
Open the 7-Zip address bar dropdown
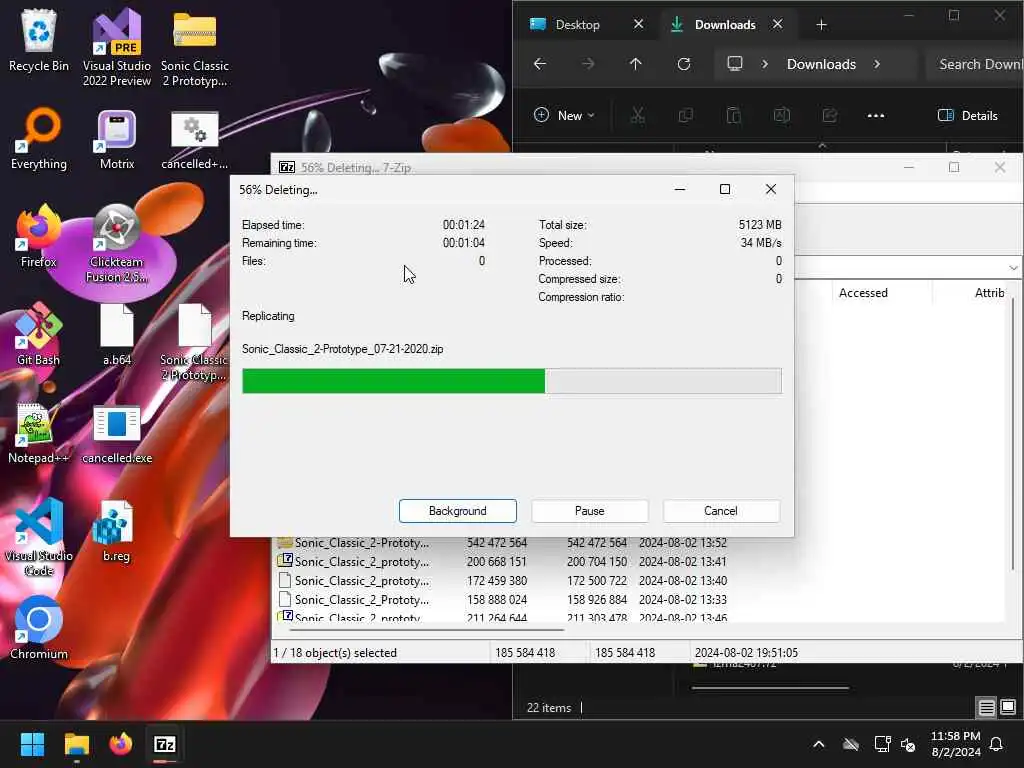[x=1012, y=268]
